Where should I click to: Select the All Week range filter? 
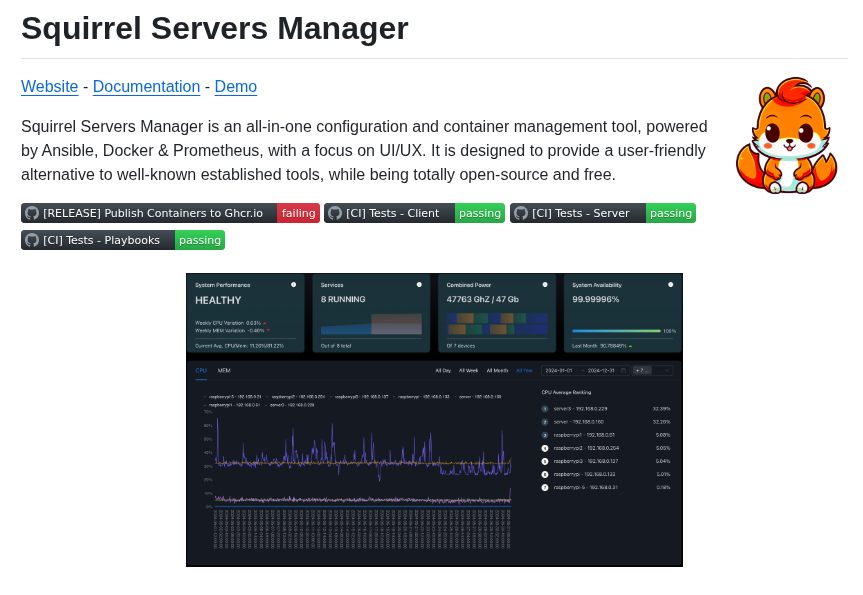tap(468, 370)
